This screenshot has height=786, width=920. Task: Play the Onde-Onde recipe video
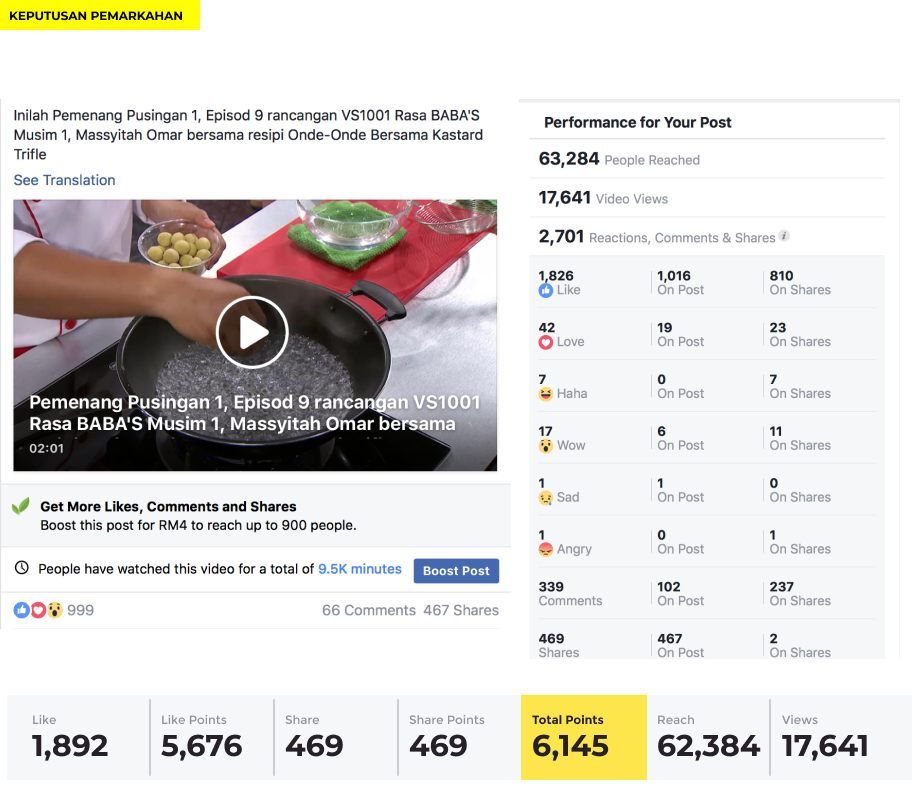[x=252, y=333]
